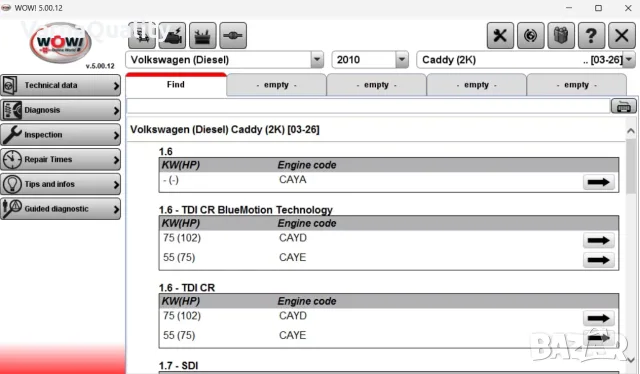This screenshot has width=640, height=374.
Task: Open the gift box icon
Action: point(561,36)
